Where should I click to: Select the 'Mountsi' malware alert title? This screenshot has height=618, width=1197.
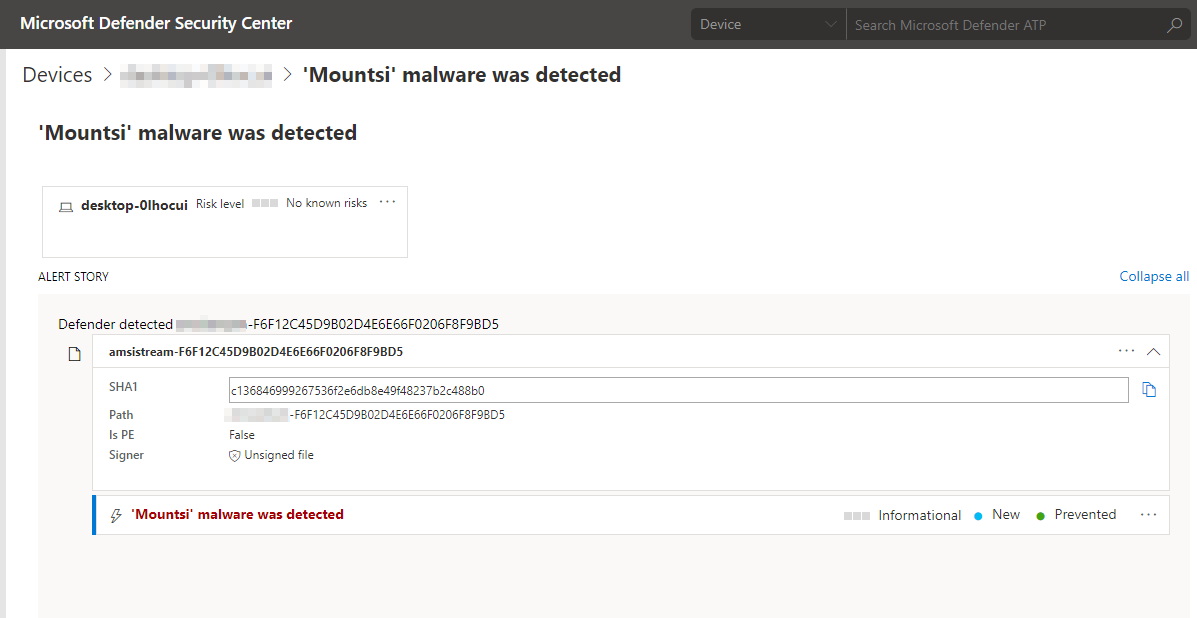click(238, 514)
